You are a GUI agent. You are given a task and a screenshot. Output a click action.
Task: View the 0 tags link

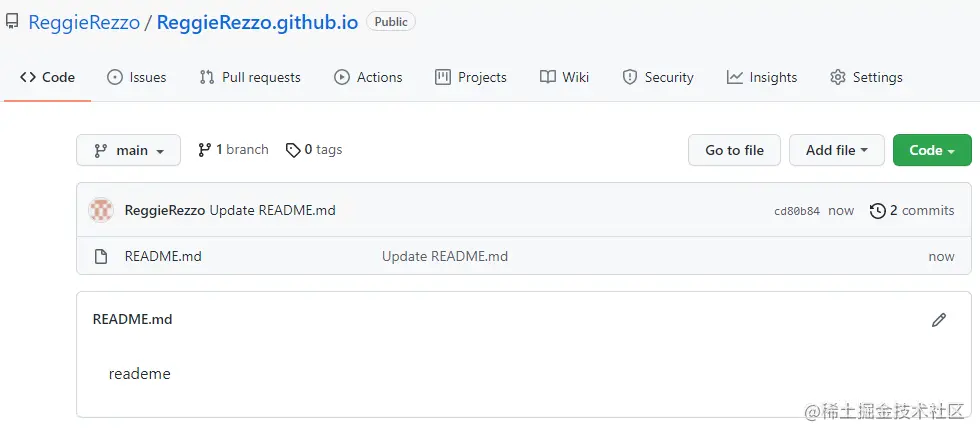coord(314,150)
